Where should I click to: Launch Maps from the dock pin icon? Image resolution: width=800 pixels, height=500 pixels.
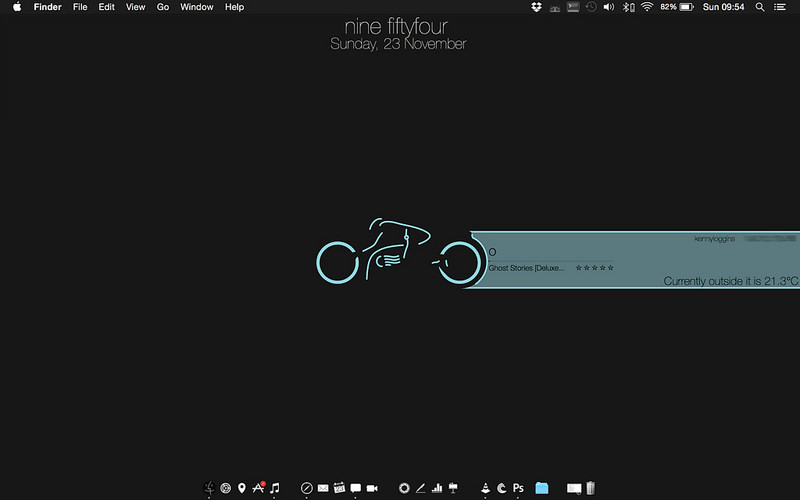click(x=242, y=488)
